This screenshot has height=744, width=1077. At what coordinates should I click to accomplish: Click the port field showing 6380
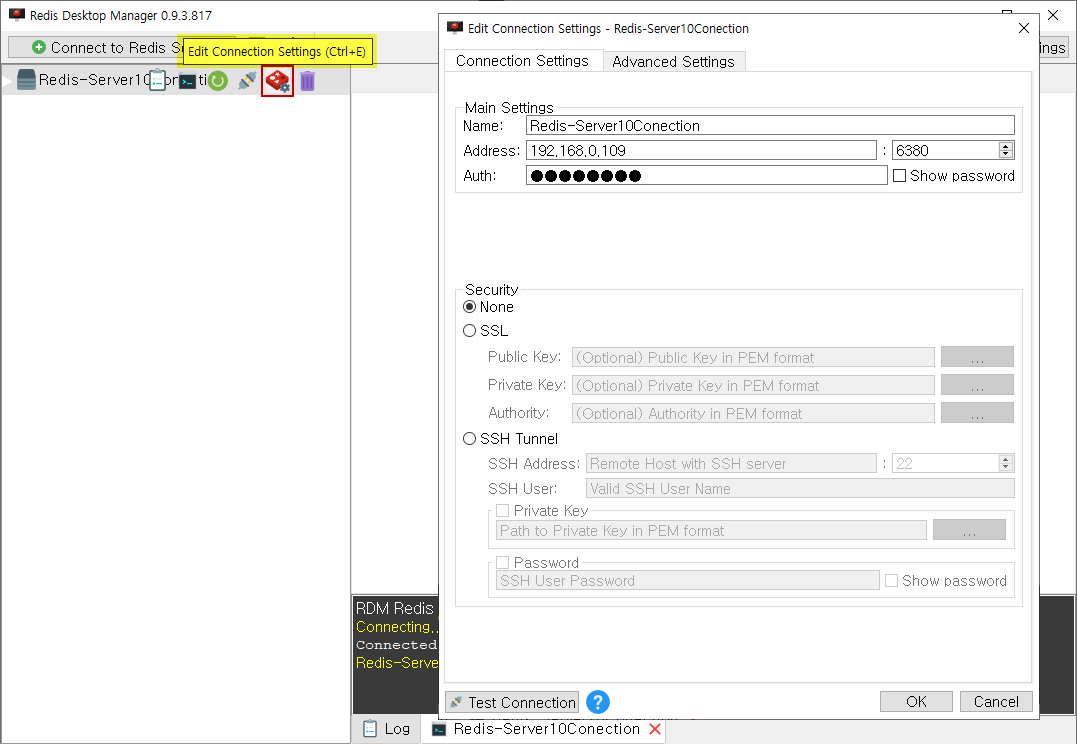tap(945, 150)
